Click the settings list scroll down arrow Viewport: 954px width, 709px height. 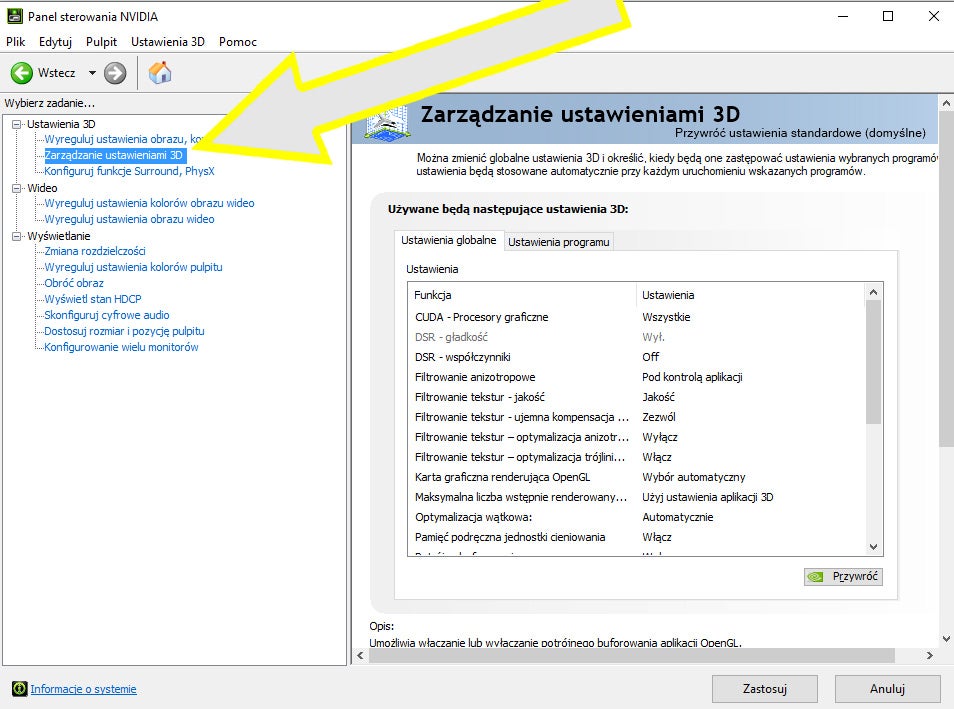pyautogui.click(x=874, y=547)
